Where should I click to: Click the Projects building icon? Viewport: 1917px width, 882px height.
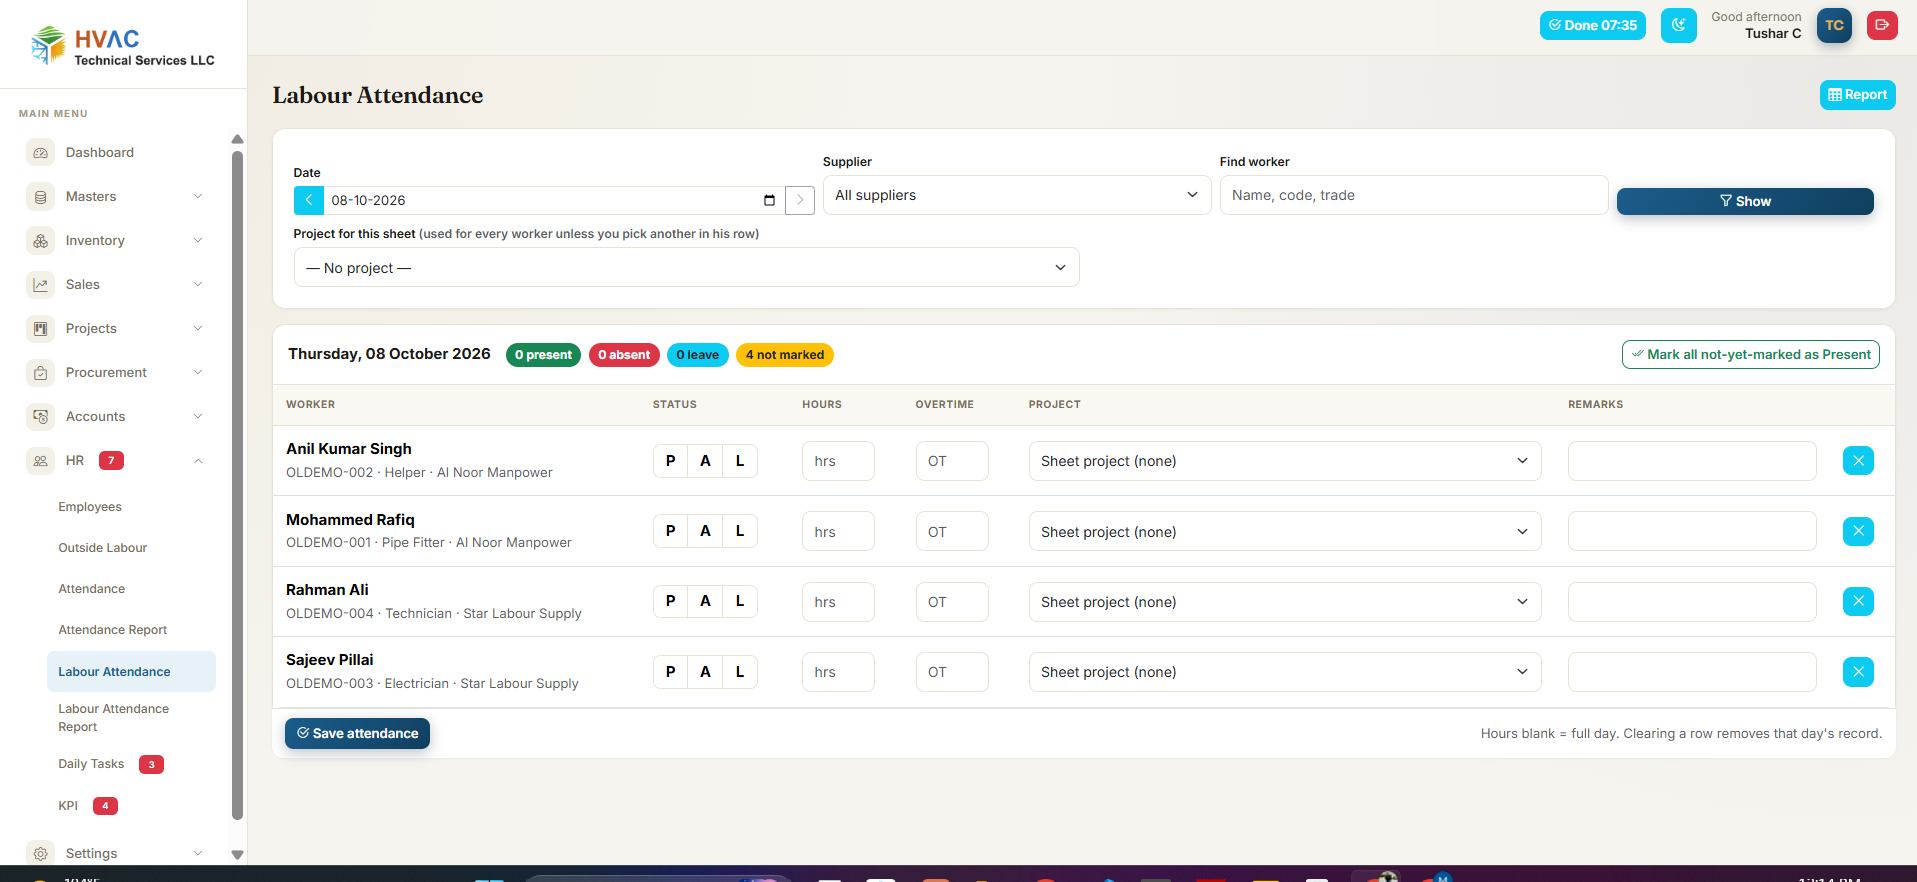click(x=41, y=329)
